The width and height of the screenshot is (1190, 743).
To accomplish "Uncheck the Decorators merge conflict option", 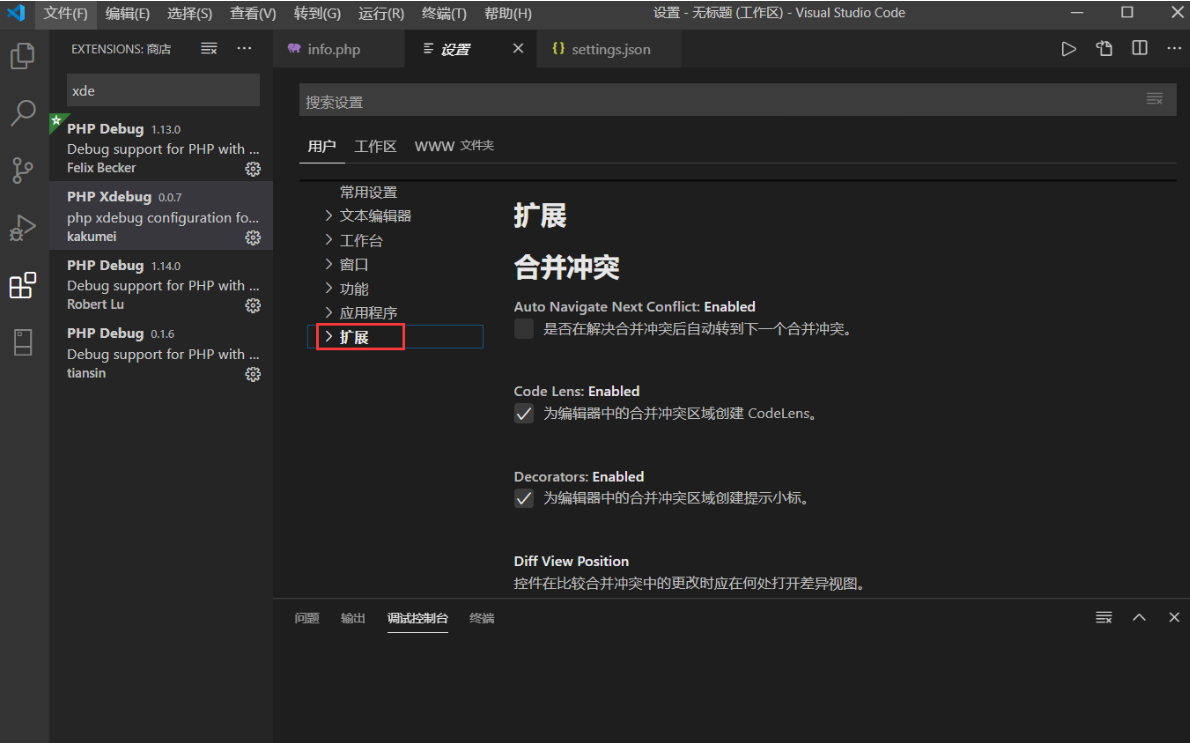I will point(523,497).
